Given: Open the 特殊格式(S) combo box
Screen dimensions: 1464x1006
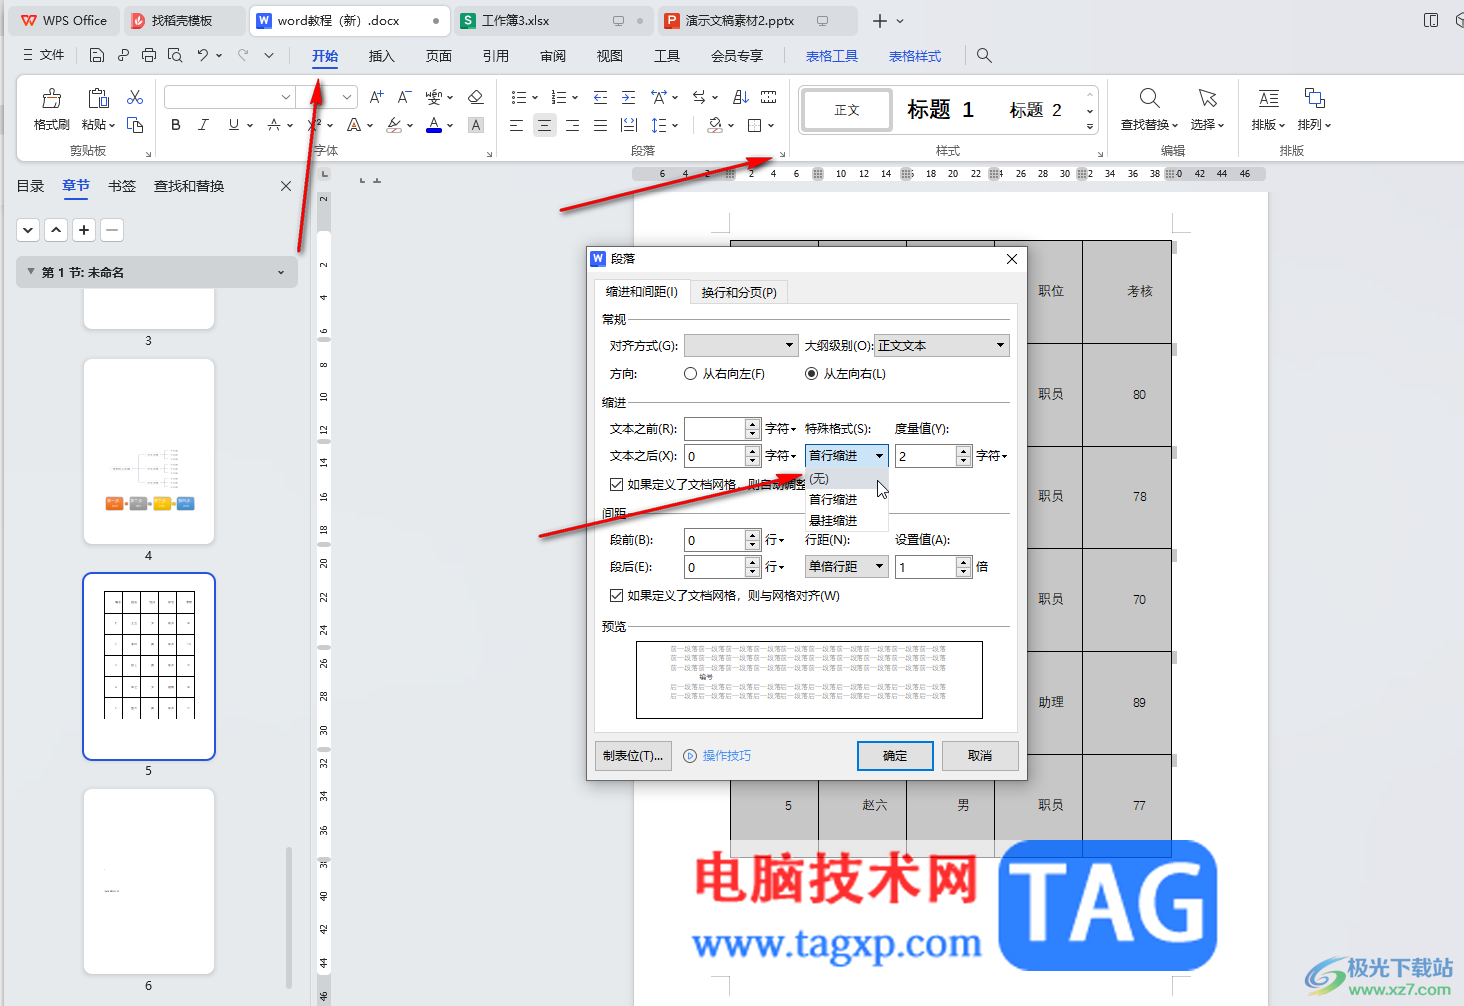Looking at the screenshot, I should tap(847, 456).
